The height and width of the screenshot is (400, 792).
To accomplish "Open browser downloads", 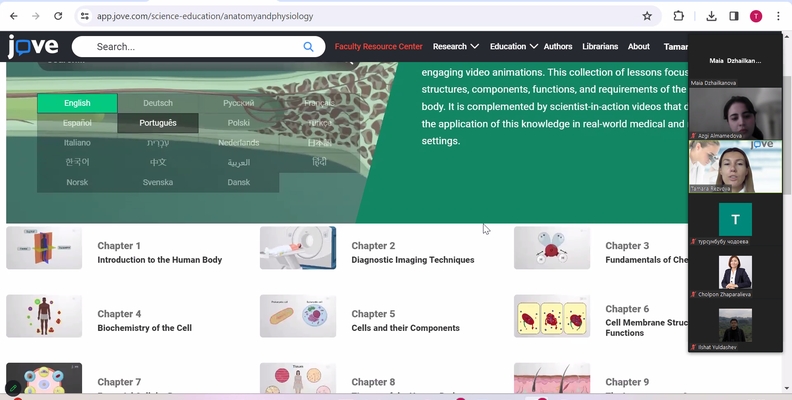I will (x=711, y=16).
